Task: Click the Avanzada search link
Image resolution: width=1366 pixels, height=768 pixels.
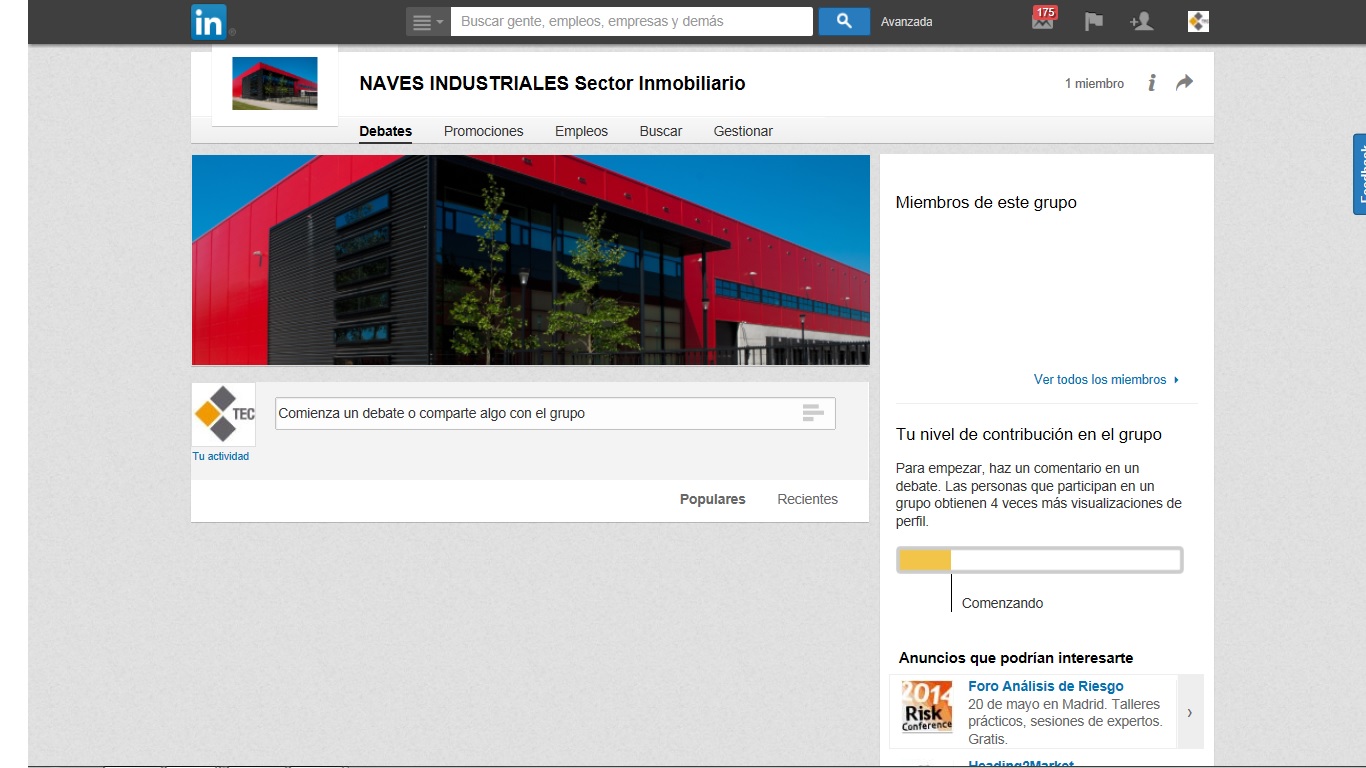Action: (906, 21)
